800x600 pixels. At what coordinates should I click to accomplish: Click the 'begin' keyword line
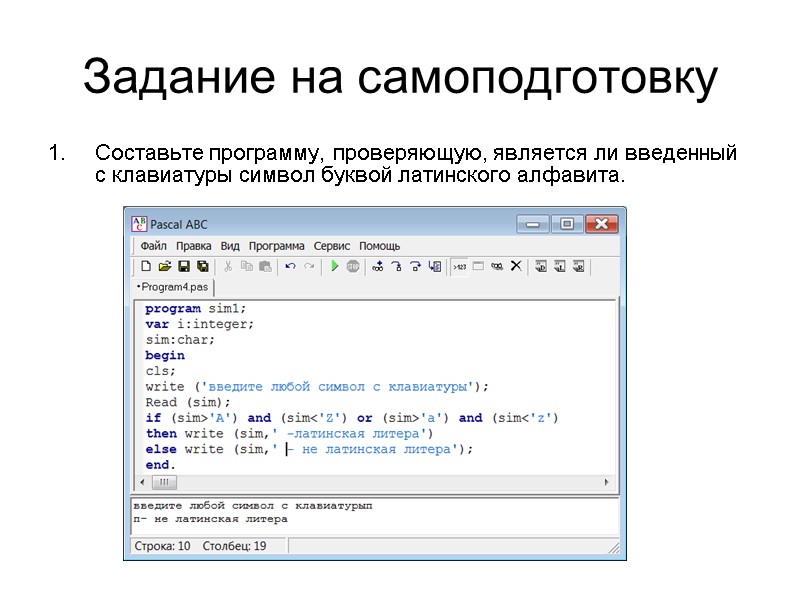165,356
